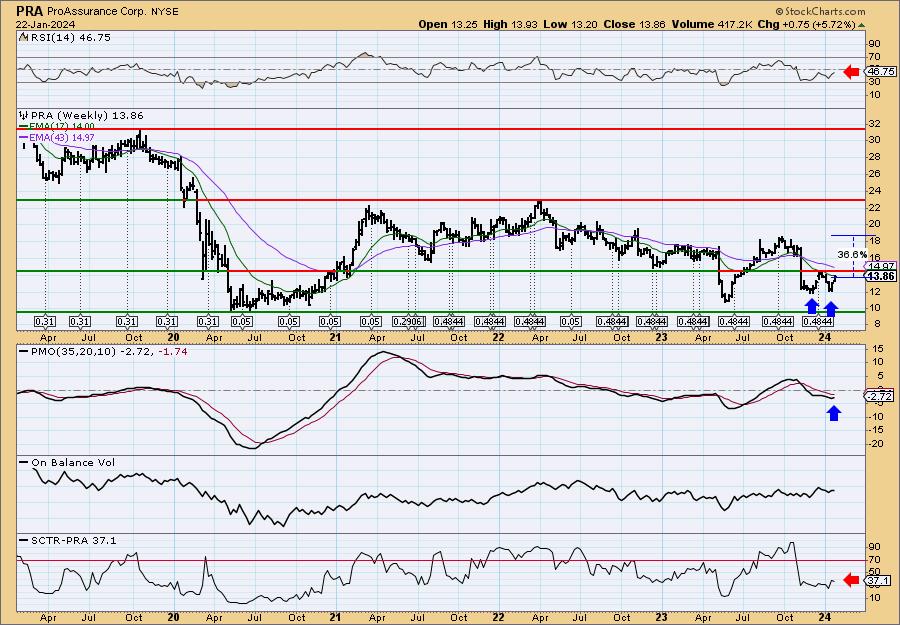Click the SCTR-PRA 37.1 panel title

click(x=73, y=540)
